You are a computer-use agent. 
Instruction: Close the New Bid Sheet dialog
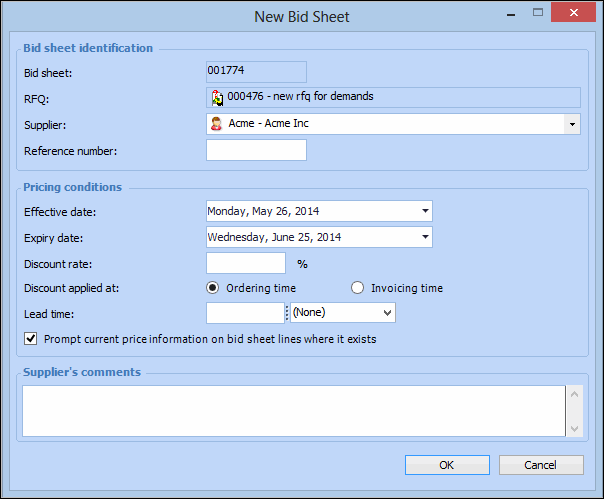click(576, 13)
